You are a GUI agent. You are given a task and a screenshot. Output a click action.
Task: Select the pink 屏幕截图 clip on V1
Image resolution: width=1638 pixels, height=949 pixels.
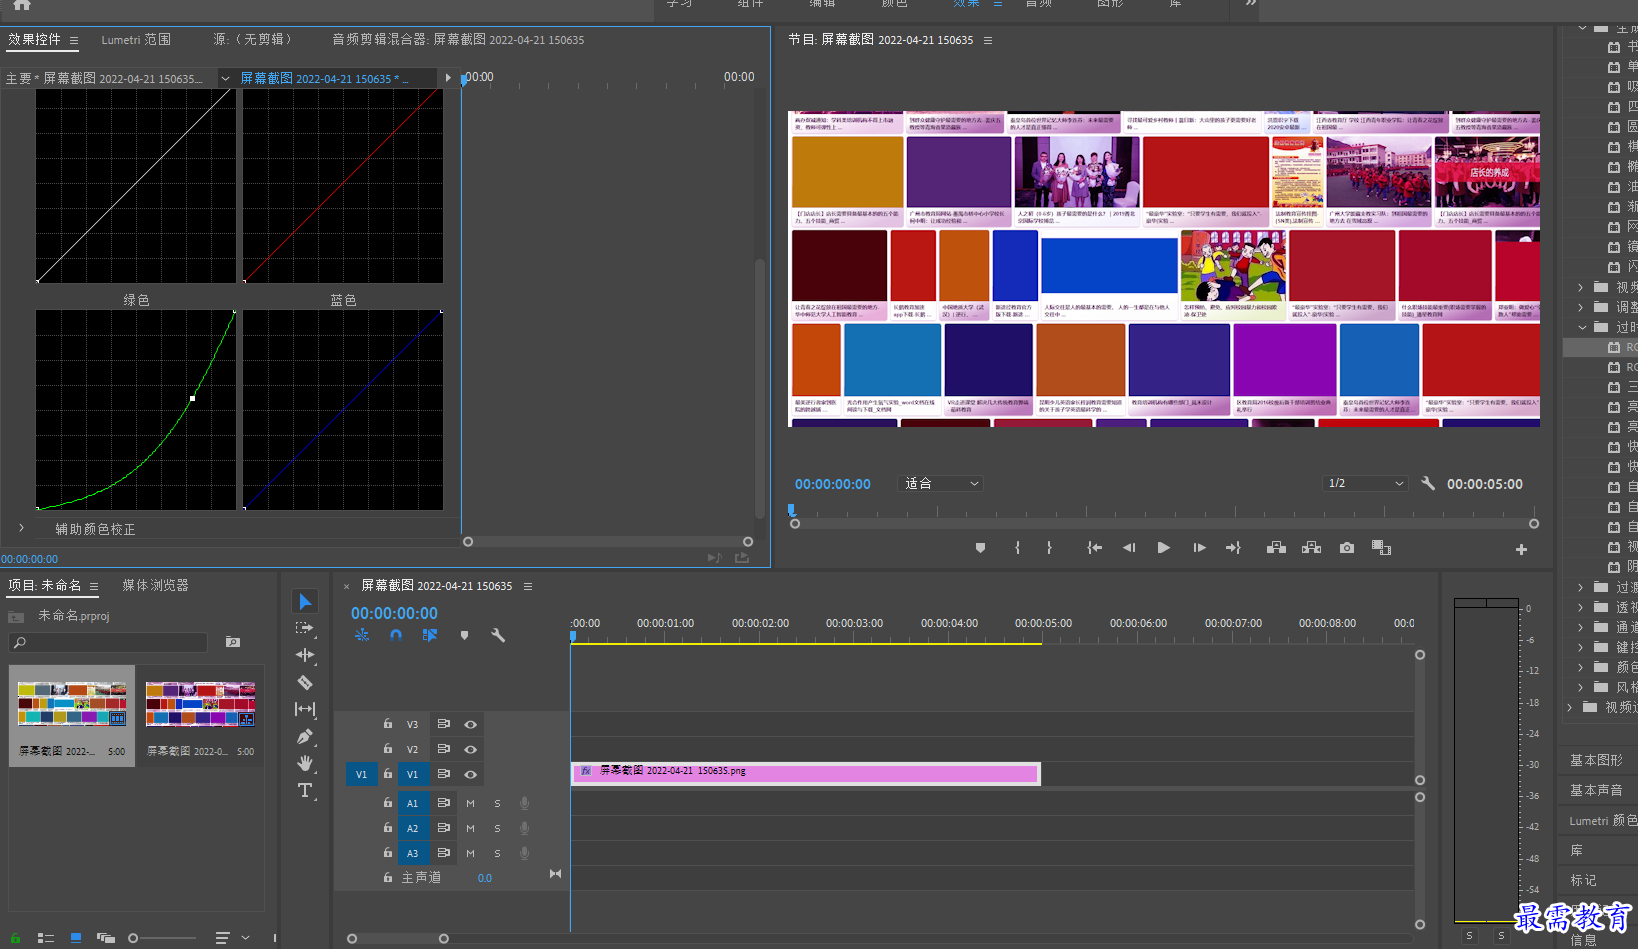coord(805,773)
